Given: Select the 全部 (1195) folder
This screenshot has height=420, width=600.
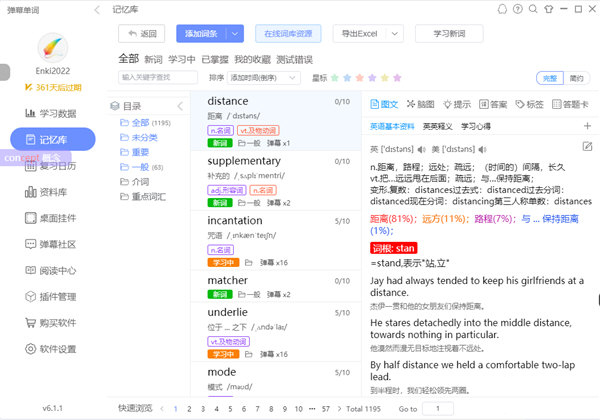Looking at the screenshot, I should click(x=145, y=123).
